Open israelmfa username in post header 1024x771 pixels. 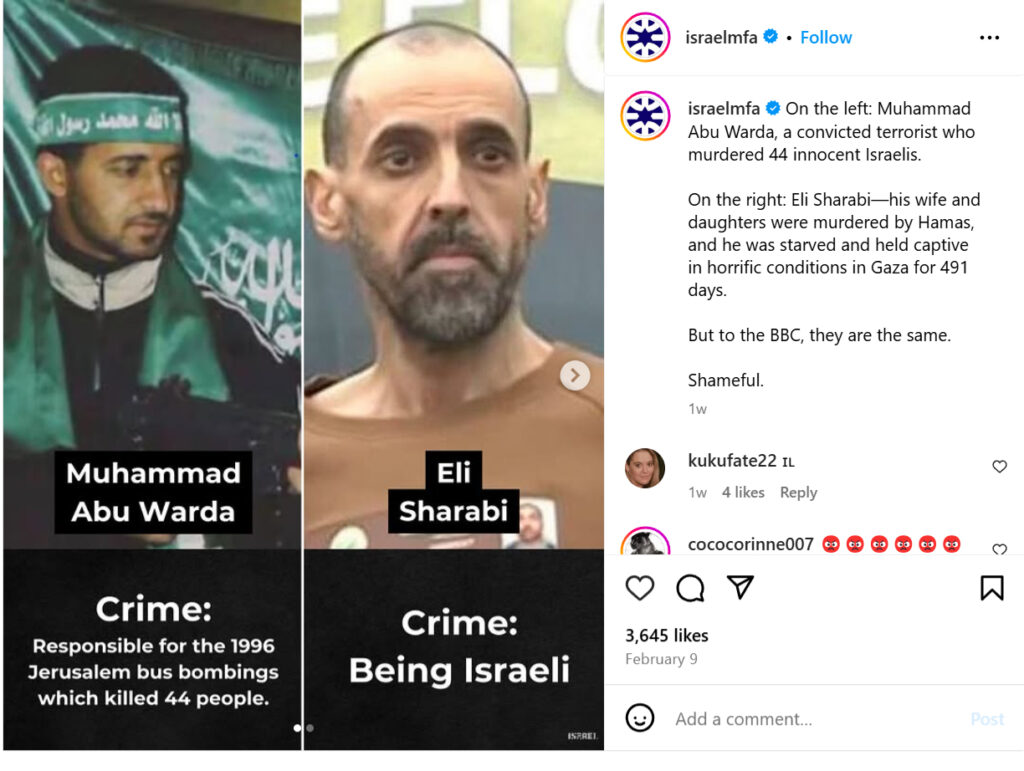pos(721,37)
